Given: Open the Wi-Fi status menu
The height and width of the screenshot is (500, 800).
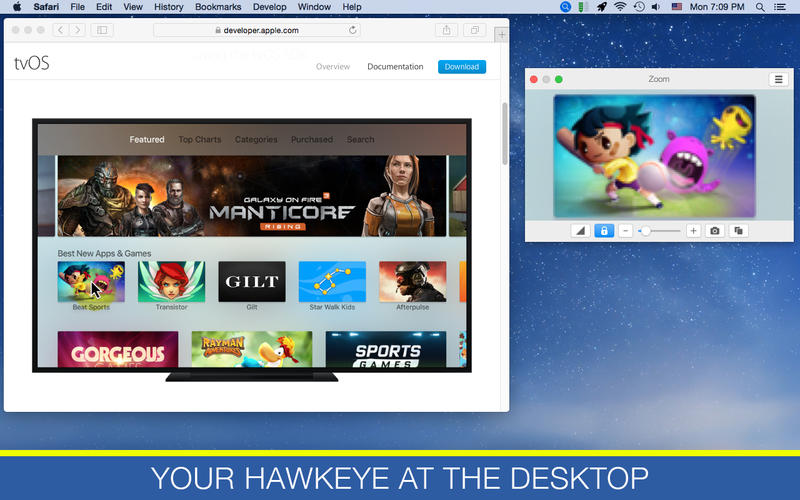Looking at the screenshot, I should point(620,7).
